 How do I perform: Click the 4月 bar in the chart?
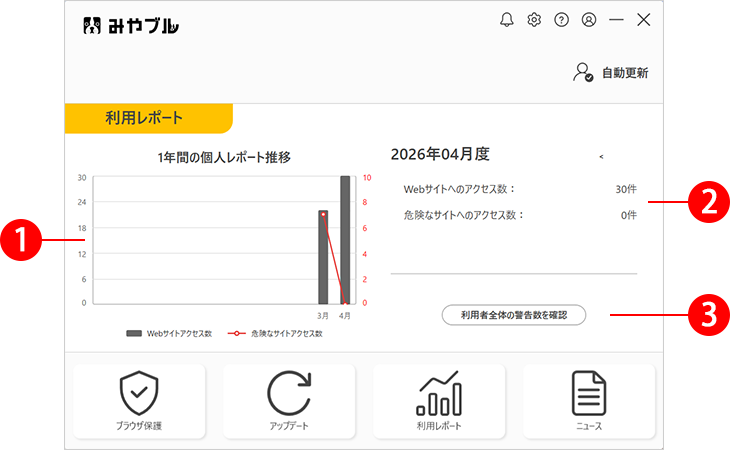tap(345, 240)
